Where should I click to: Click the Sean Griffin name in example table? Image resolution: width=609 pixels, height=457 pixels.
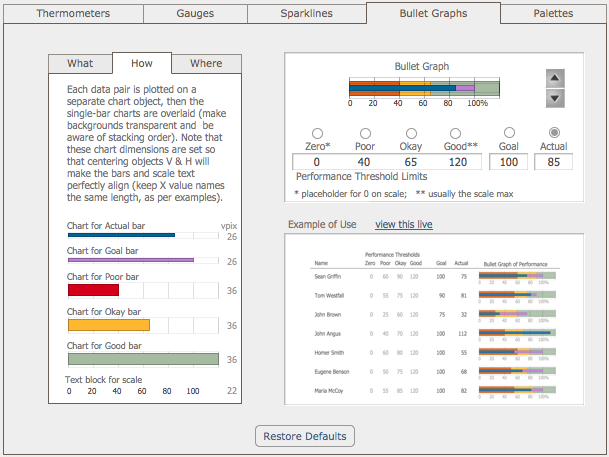[327, 276]
